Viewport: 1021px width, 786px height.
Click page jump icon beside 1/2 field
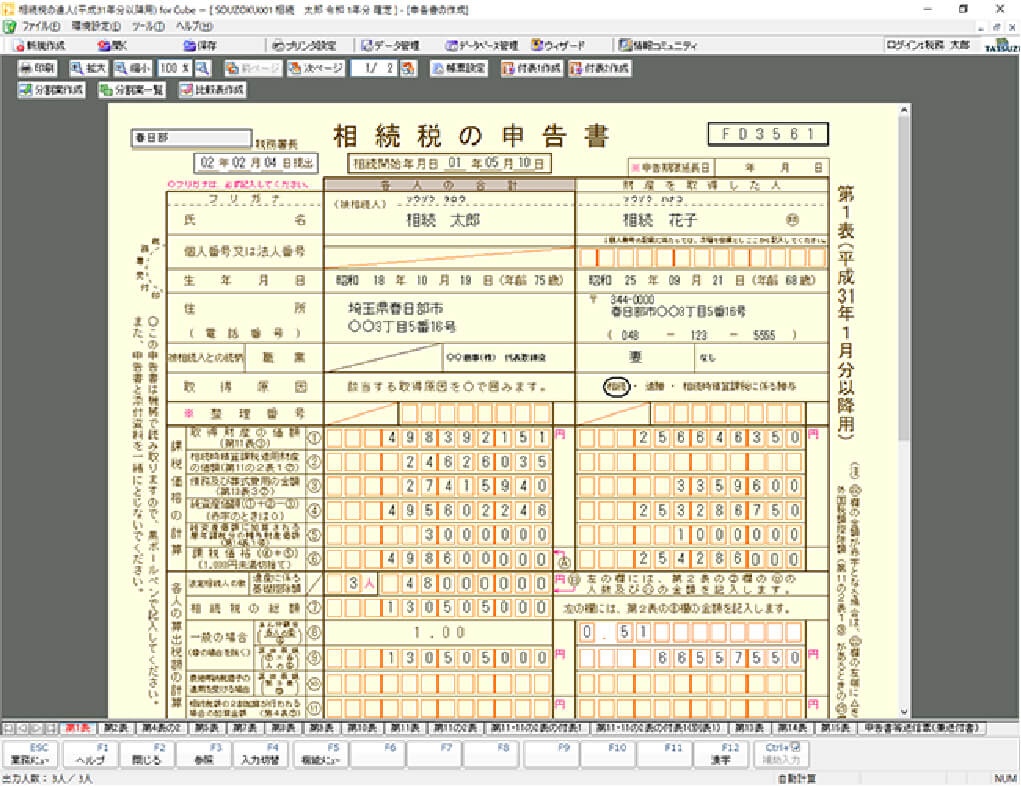(408, 68)
